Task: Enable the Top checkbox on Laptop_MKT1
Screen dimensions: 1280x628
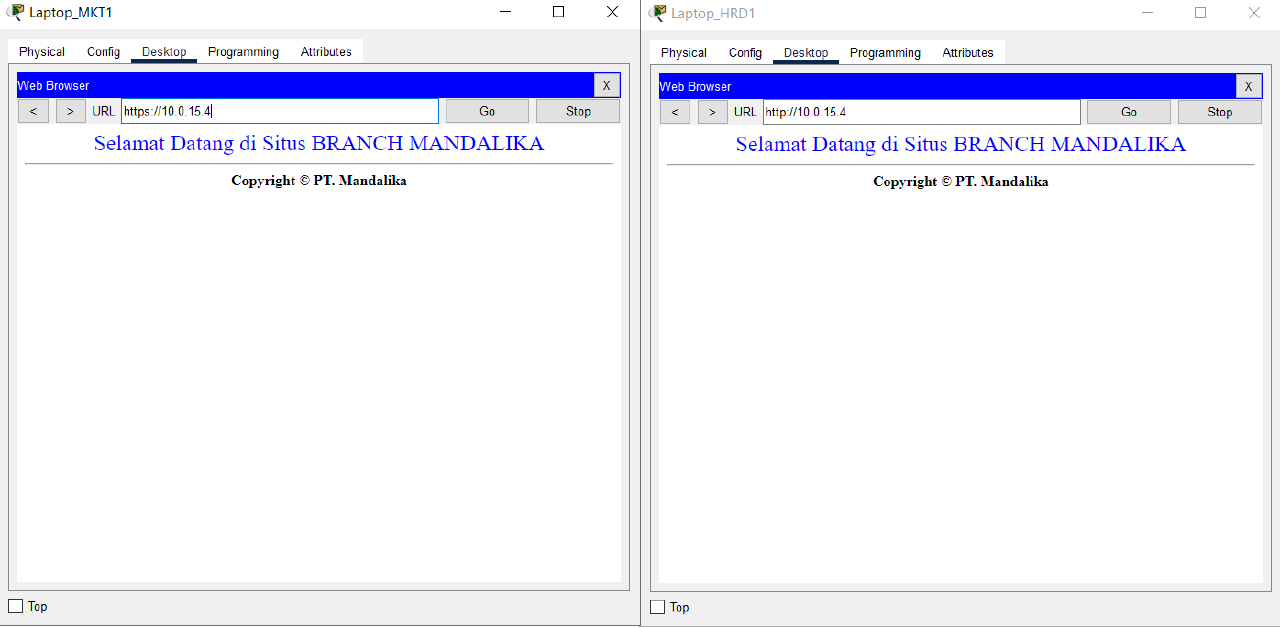Action: [15, 606]
